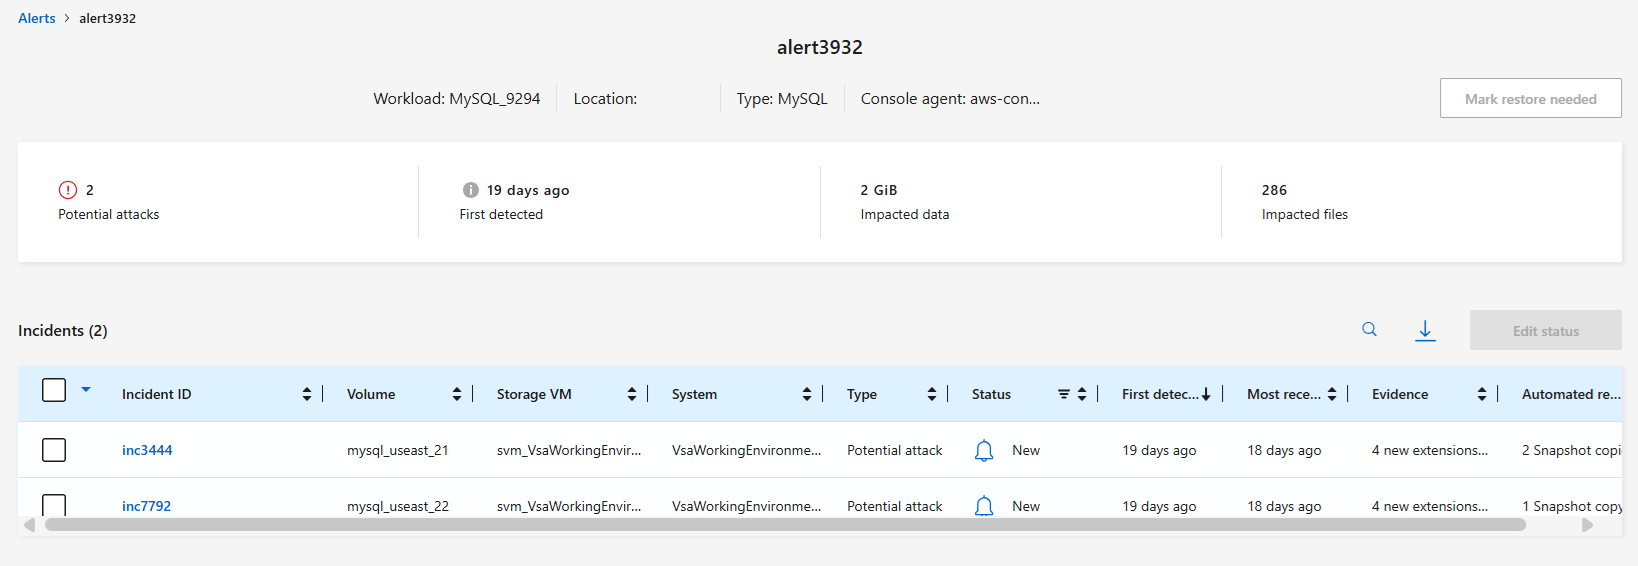
Task: Open incident inc3444 link
Action: point(147,450)
